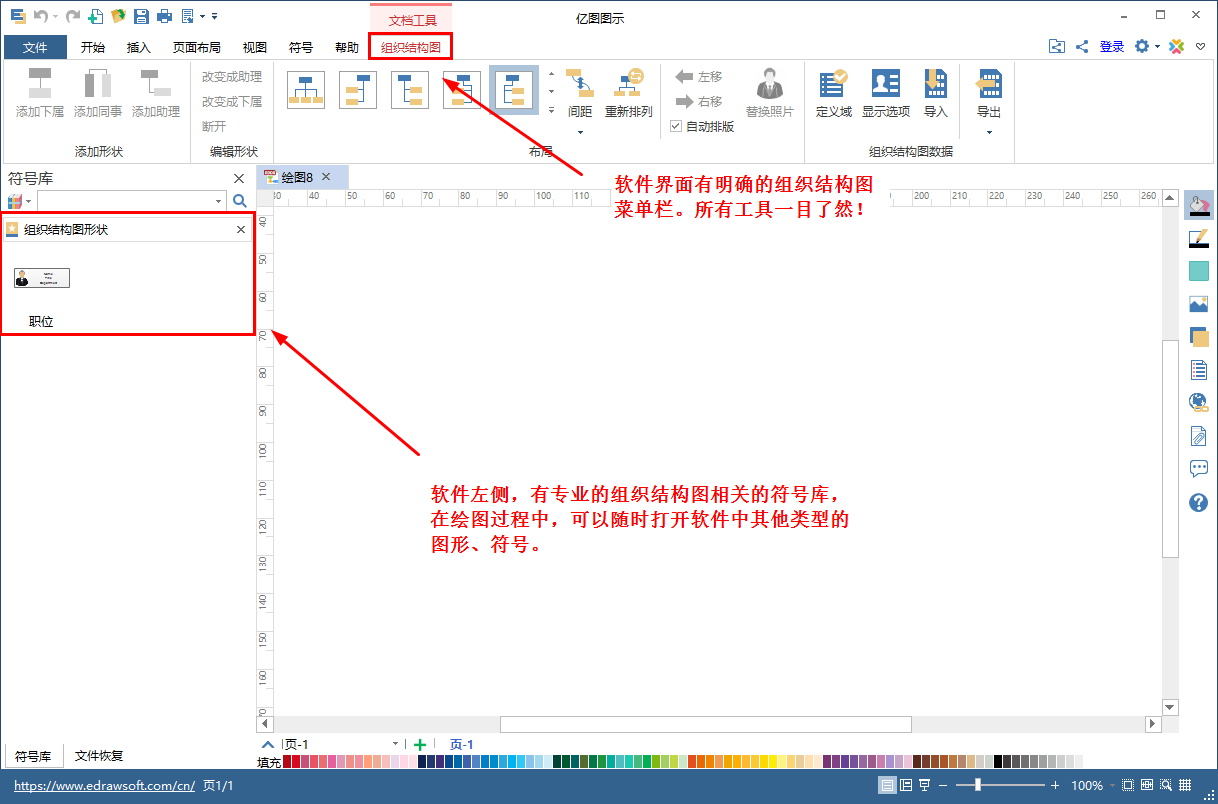The width and height of the screenshot is (1218, 804).
Task: Open the hyperlink globe icon in right sidebar
Action: [1199, 403]
